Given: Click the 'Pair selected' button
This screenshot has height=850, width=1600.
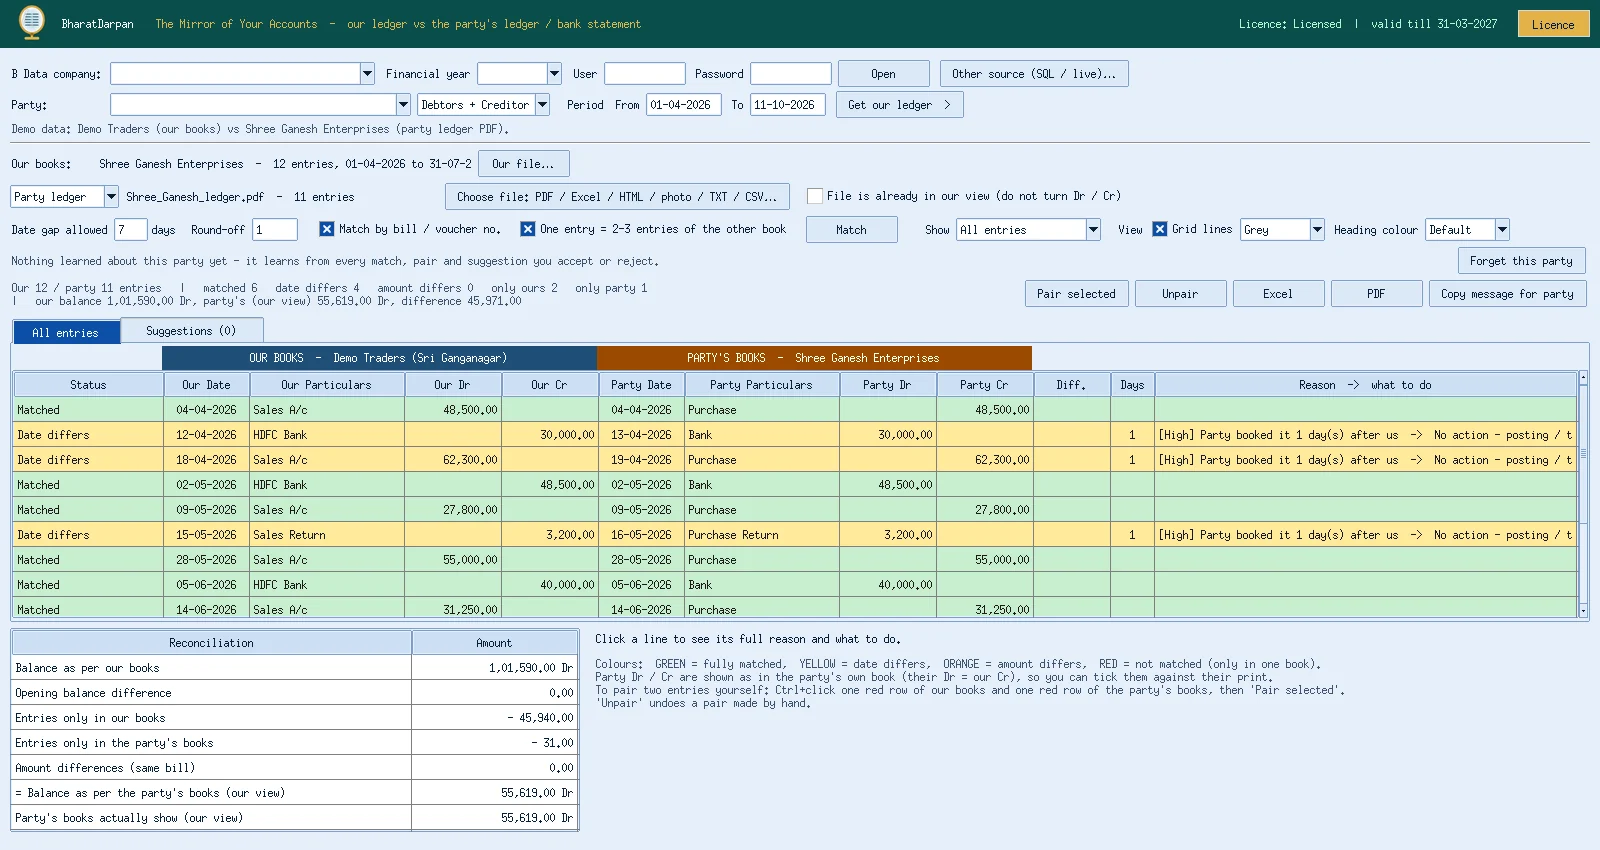Looking at the screenshot, I should [x=1076, y=294].
